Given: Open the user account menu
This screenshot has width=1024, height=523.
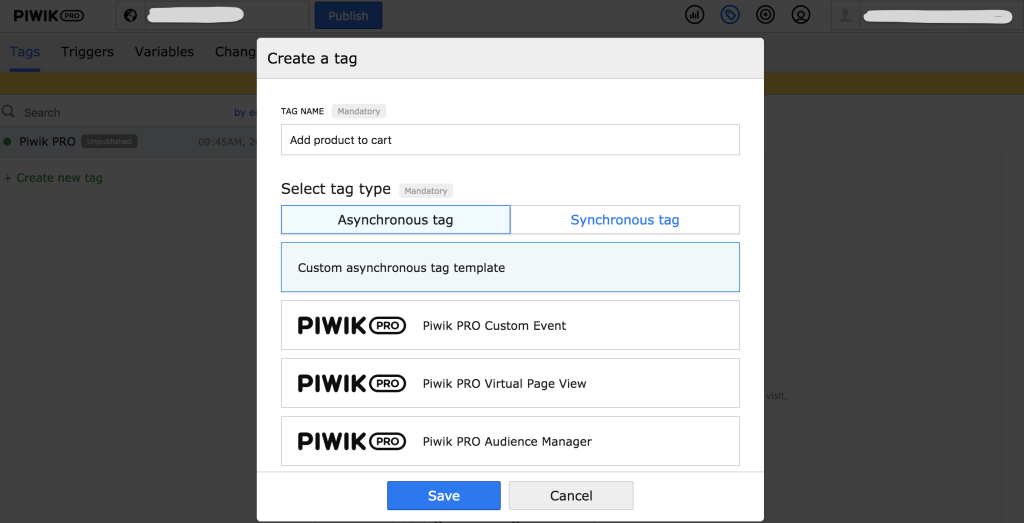Looking at the screenshot, I should click(927, 16).
